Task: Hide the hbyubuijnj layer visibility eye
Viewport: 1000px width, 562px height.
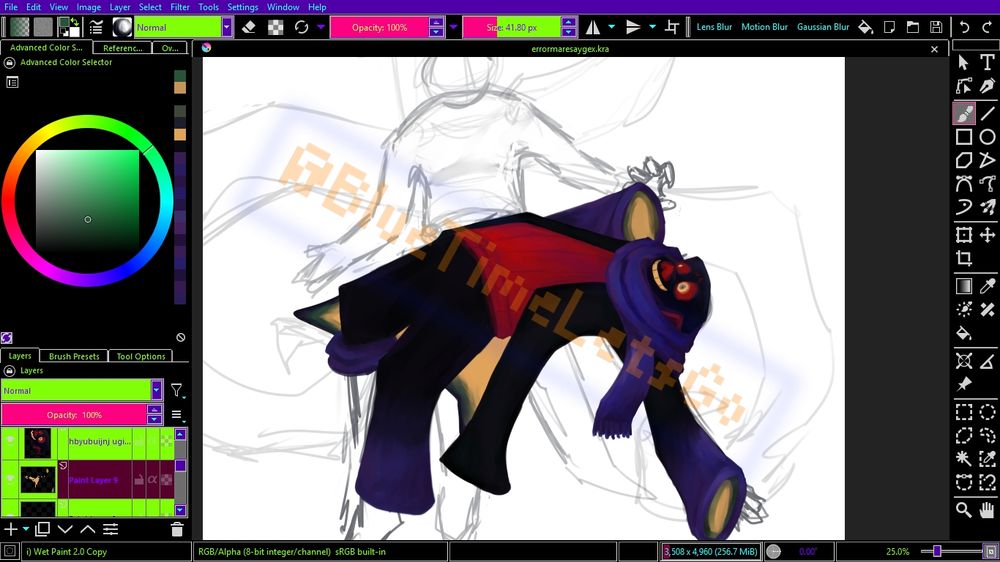Action: (10, 441)
